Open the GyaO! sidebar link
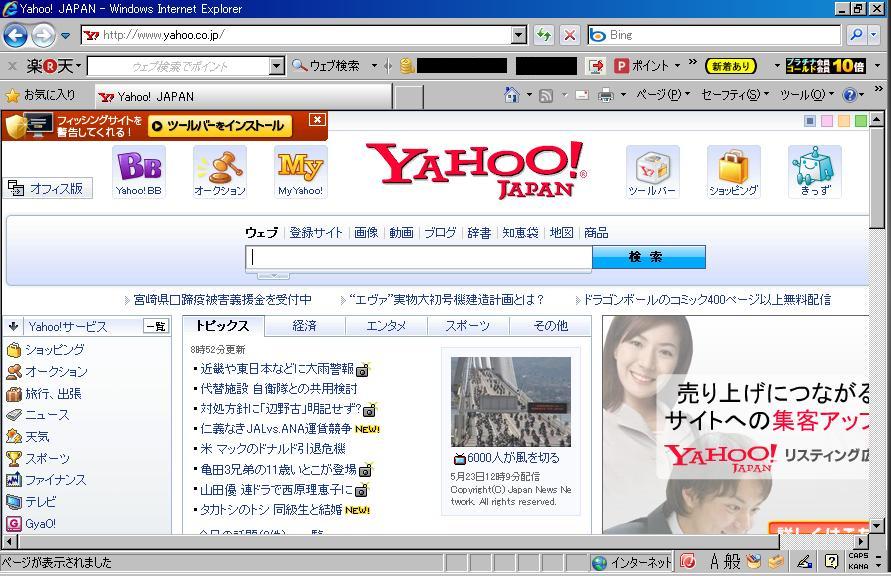 click(40, 524)
